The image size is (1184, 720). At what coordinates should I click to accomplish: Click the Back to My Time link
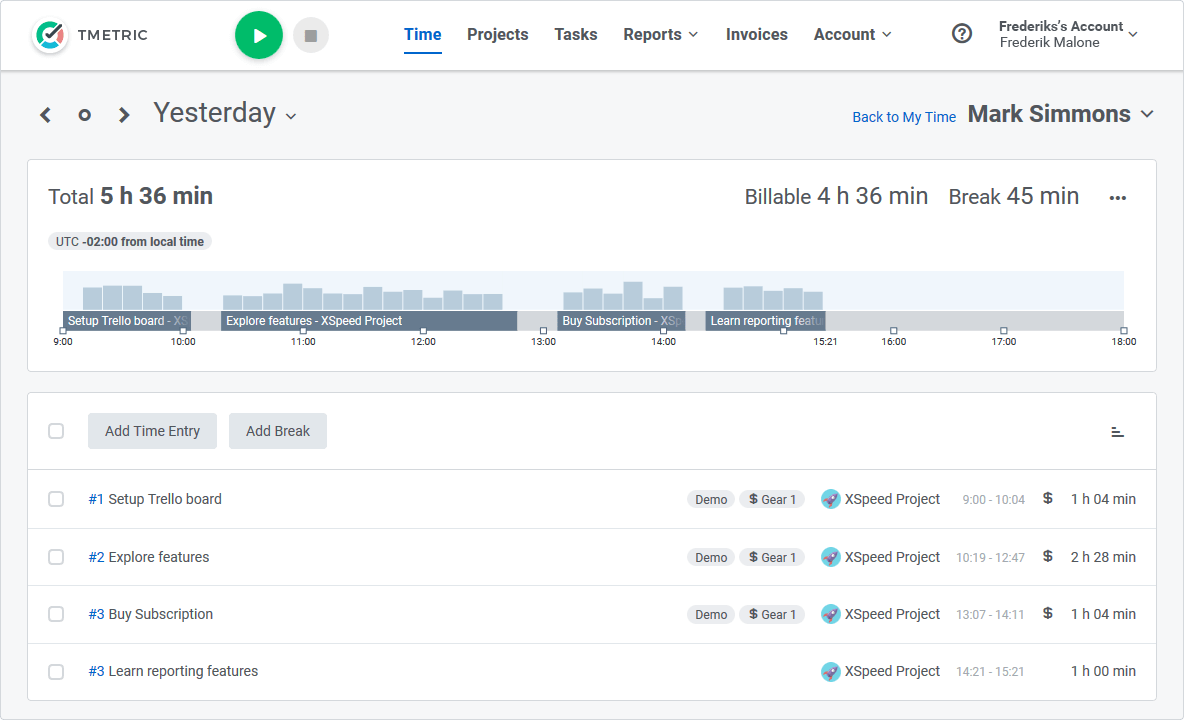[x=903, y=116]
